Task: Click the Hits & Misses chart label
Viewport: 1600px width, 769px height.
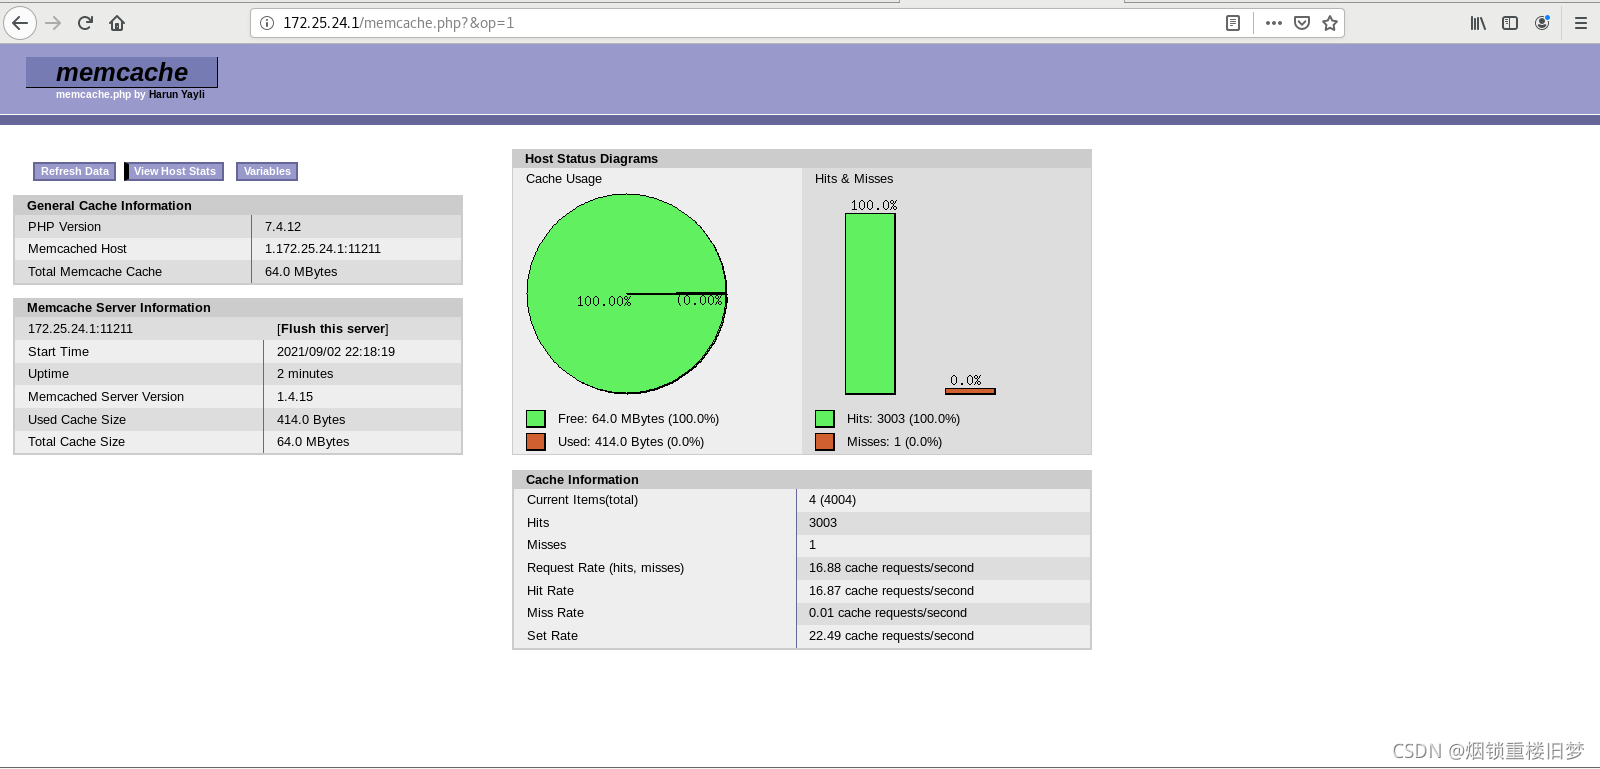Action: [854, 179]
